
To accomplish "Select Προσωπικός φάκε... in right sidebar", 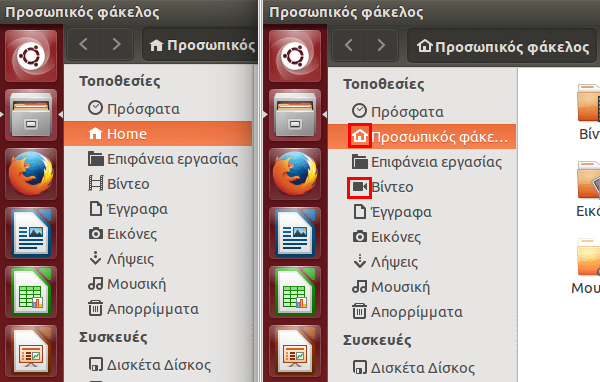I will point(422,137).
